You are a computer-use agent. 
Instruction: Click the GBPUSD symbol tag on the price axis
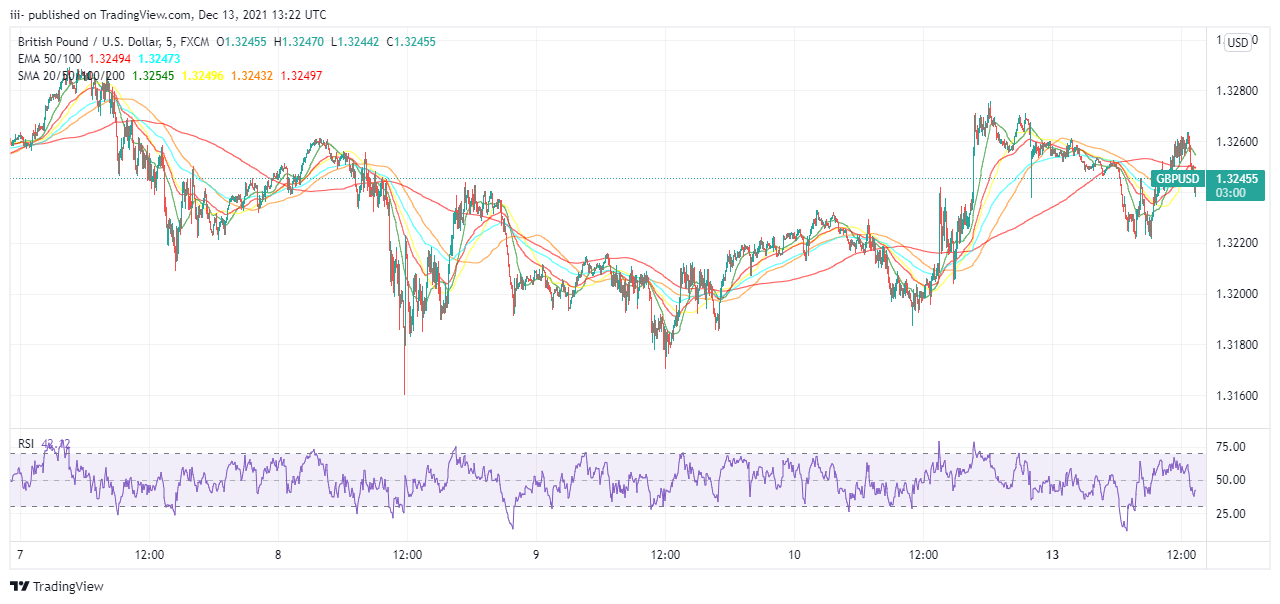tap(1177, 179)
